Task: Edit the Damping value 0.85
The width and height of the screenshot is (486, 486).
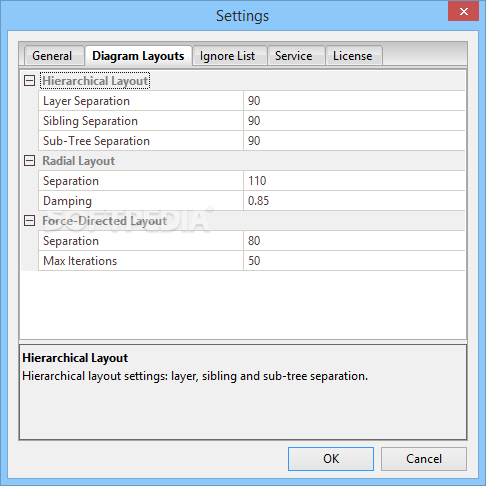Action: pos(354,201)
